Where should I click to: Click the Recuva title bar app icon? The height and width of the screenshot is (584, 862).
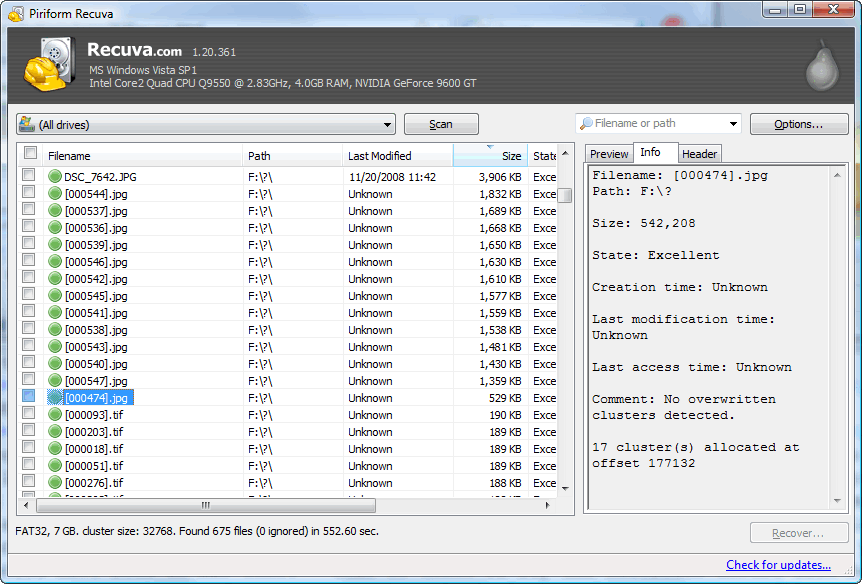point(16,13)
